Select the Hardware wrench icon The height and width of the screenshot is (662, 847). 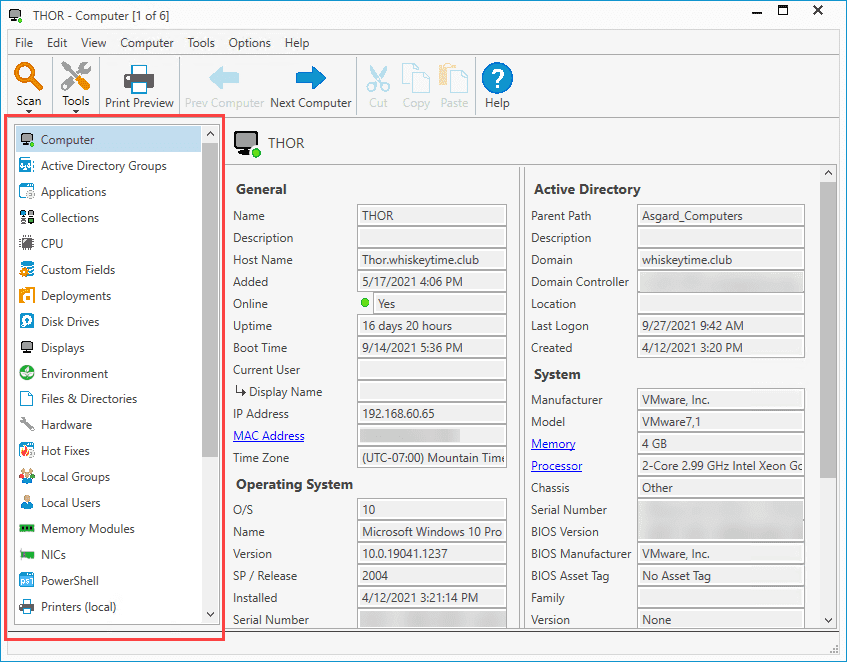pyautogui.click(x=27, y=424)
